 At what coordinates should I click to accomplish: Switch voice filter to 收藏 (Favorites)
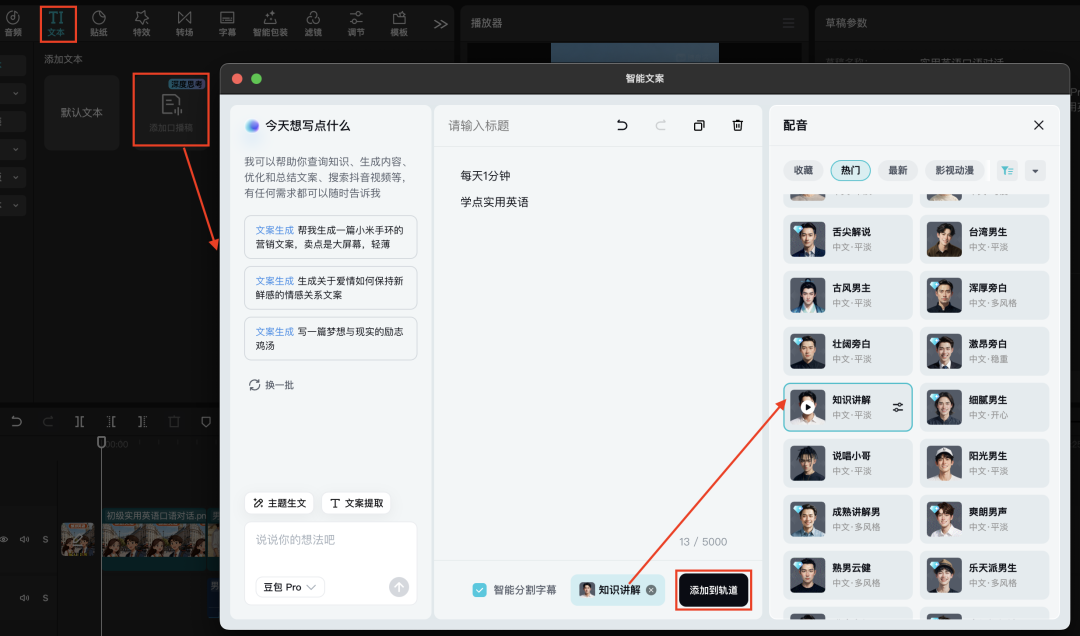803,170
